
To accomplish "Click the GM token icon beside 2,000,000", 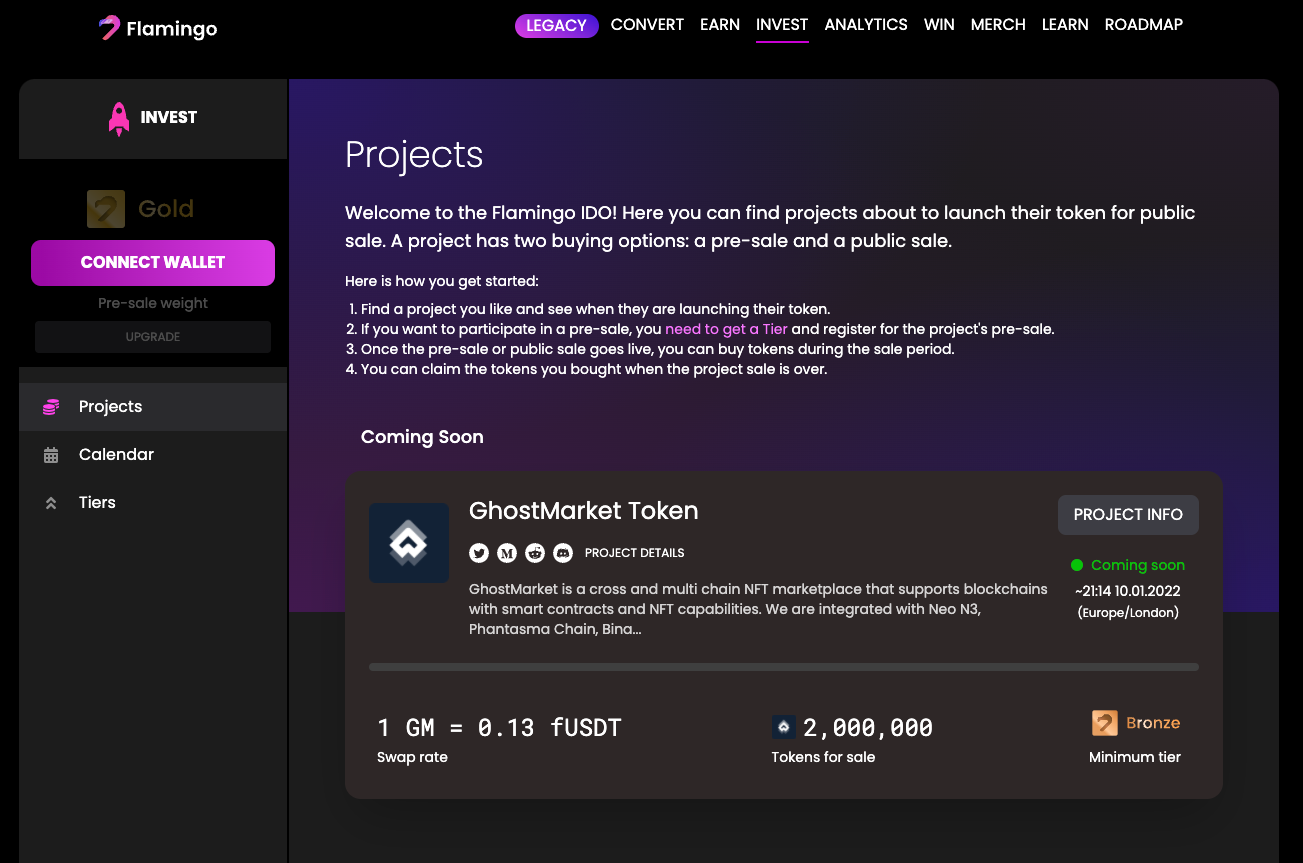I will (784, 727).
